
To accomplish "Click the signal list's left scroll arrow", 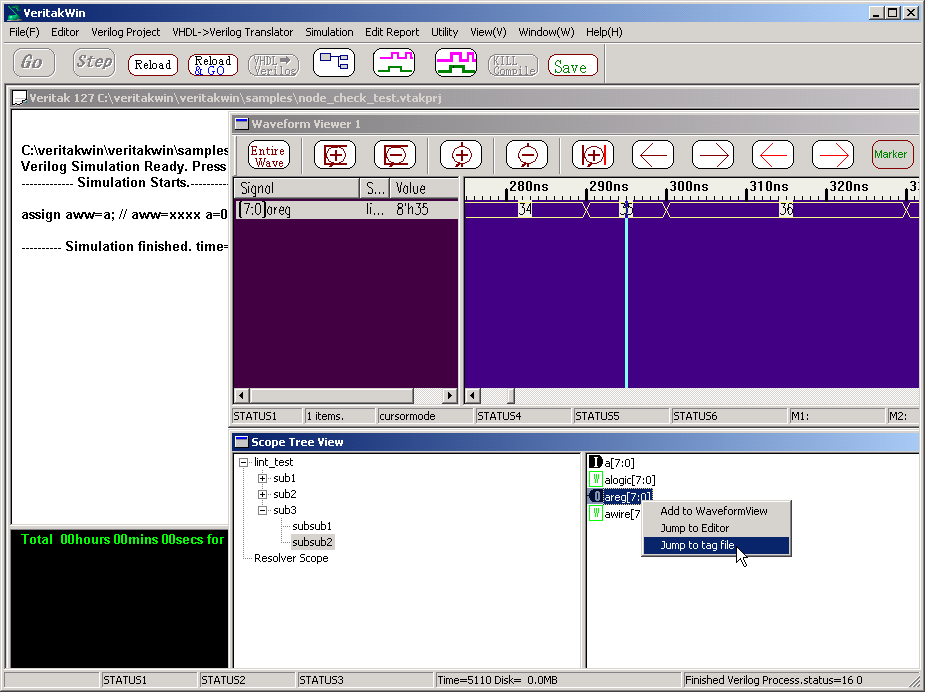I will point(241,395).
